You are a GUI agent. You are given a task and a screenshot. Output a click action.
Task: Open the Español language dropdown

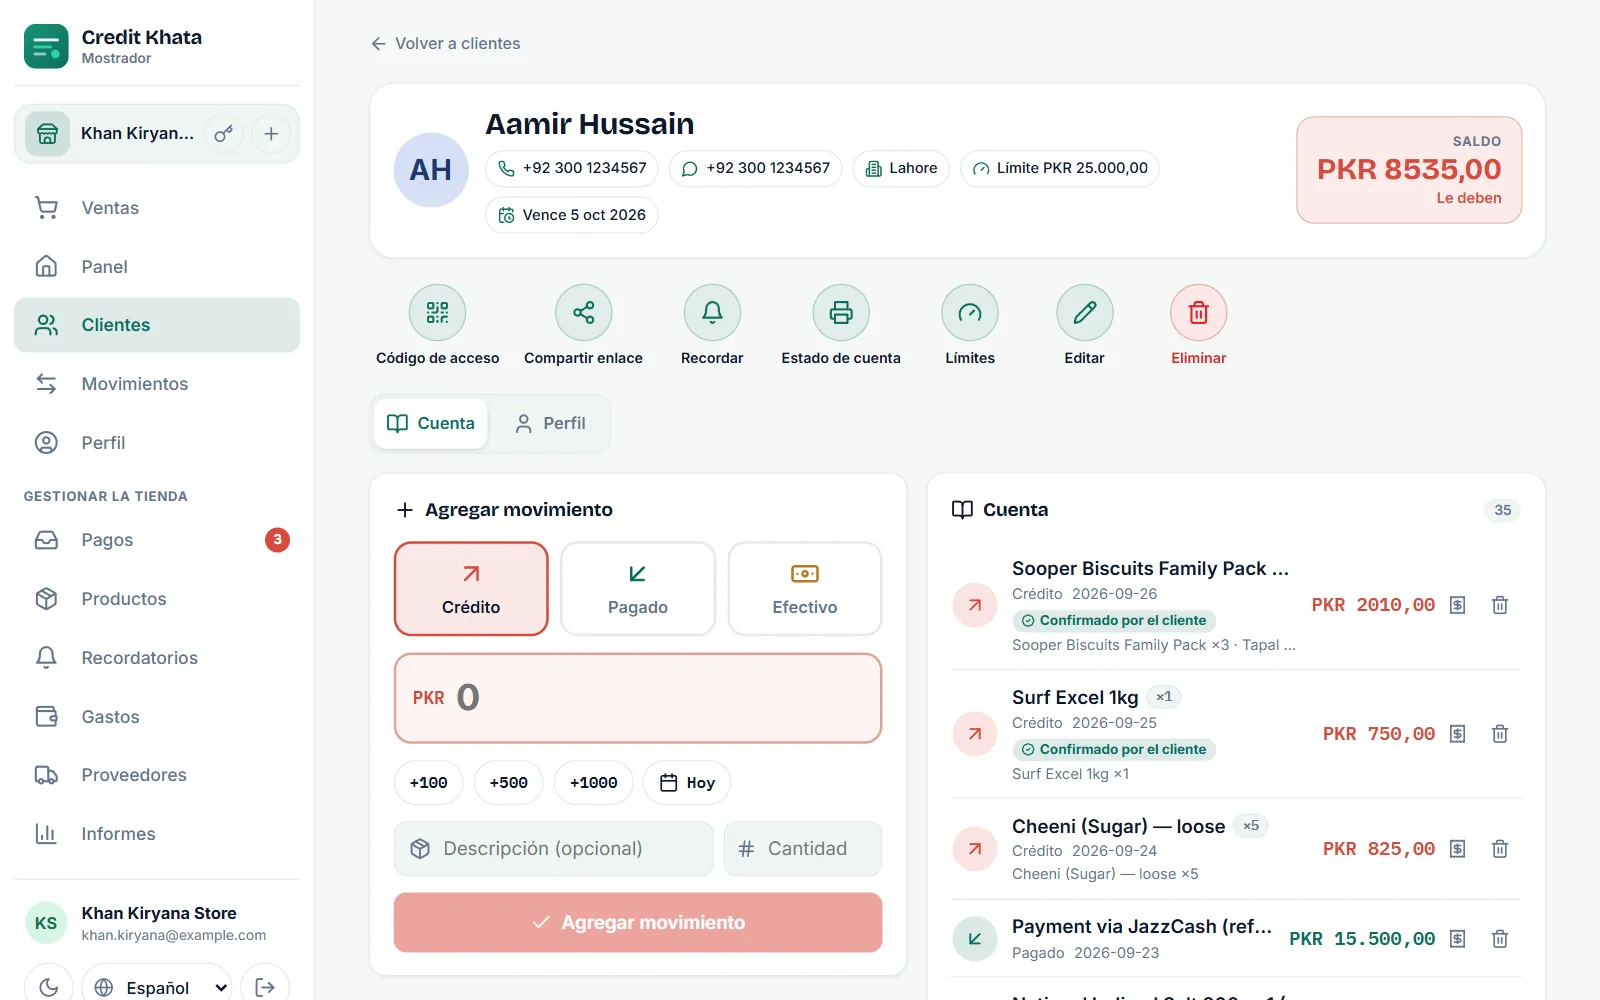[157, 987]
